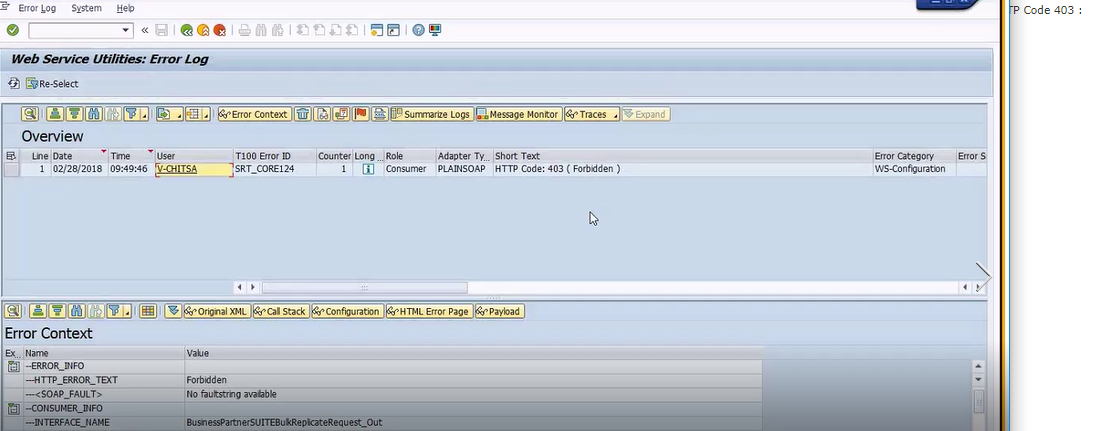Open the Error Log menu
This screenshot has height=431, width=1119.
(37, 8)
